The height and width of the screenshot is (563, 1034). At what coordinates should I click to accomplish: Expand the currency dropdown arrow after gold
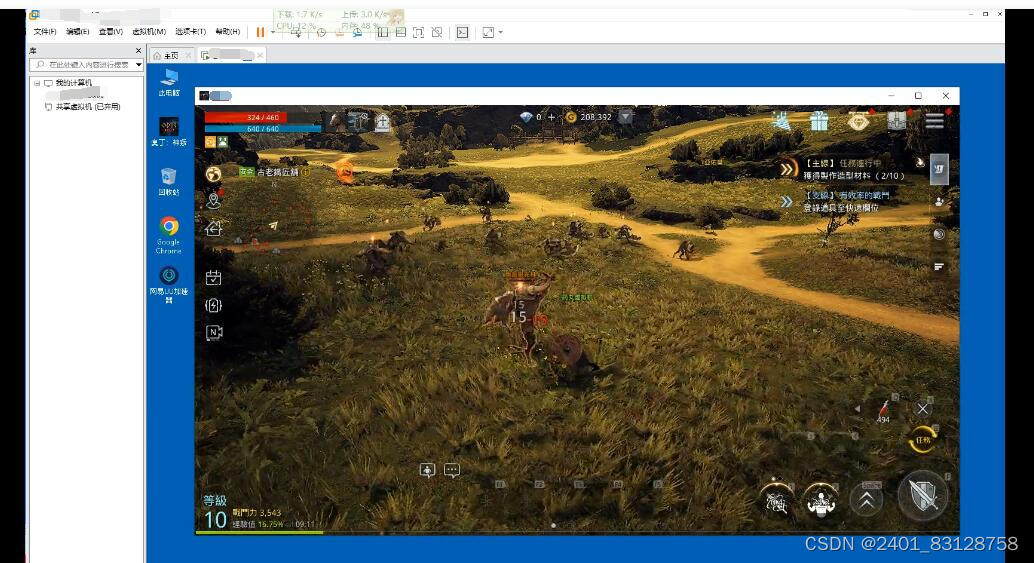(x=625, y=117)
